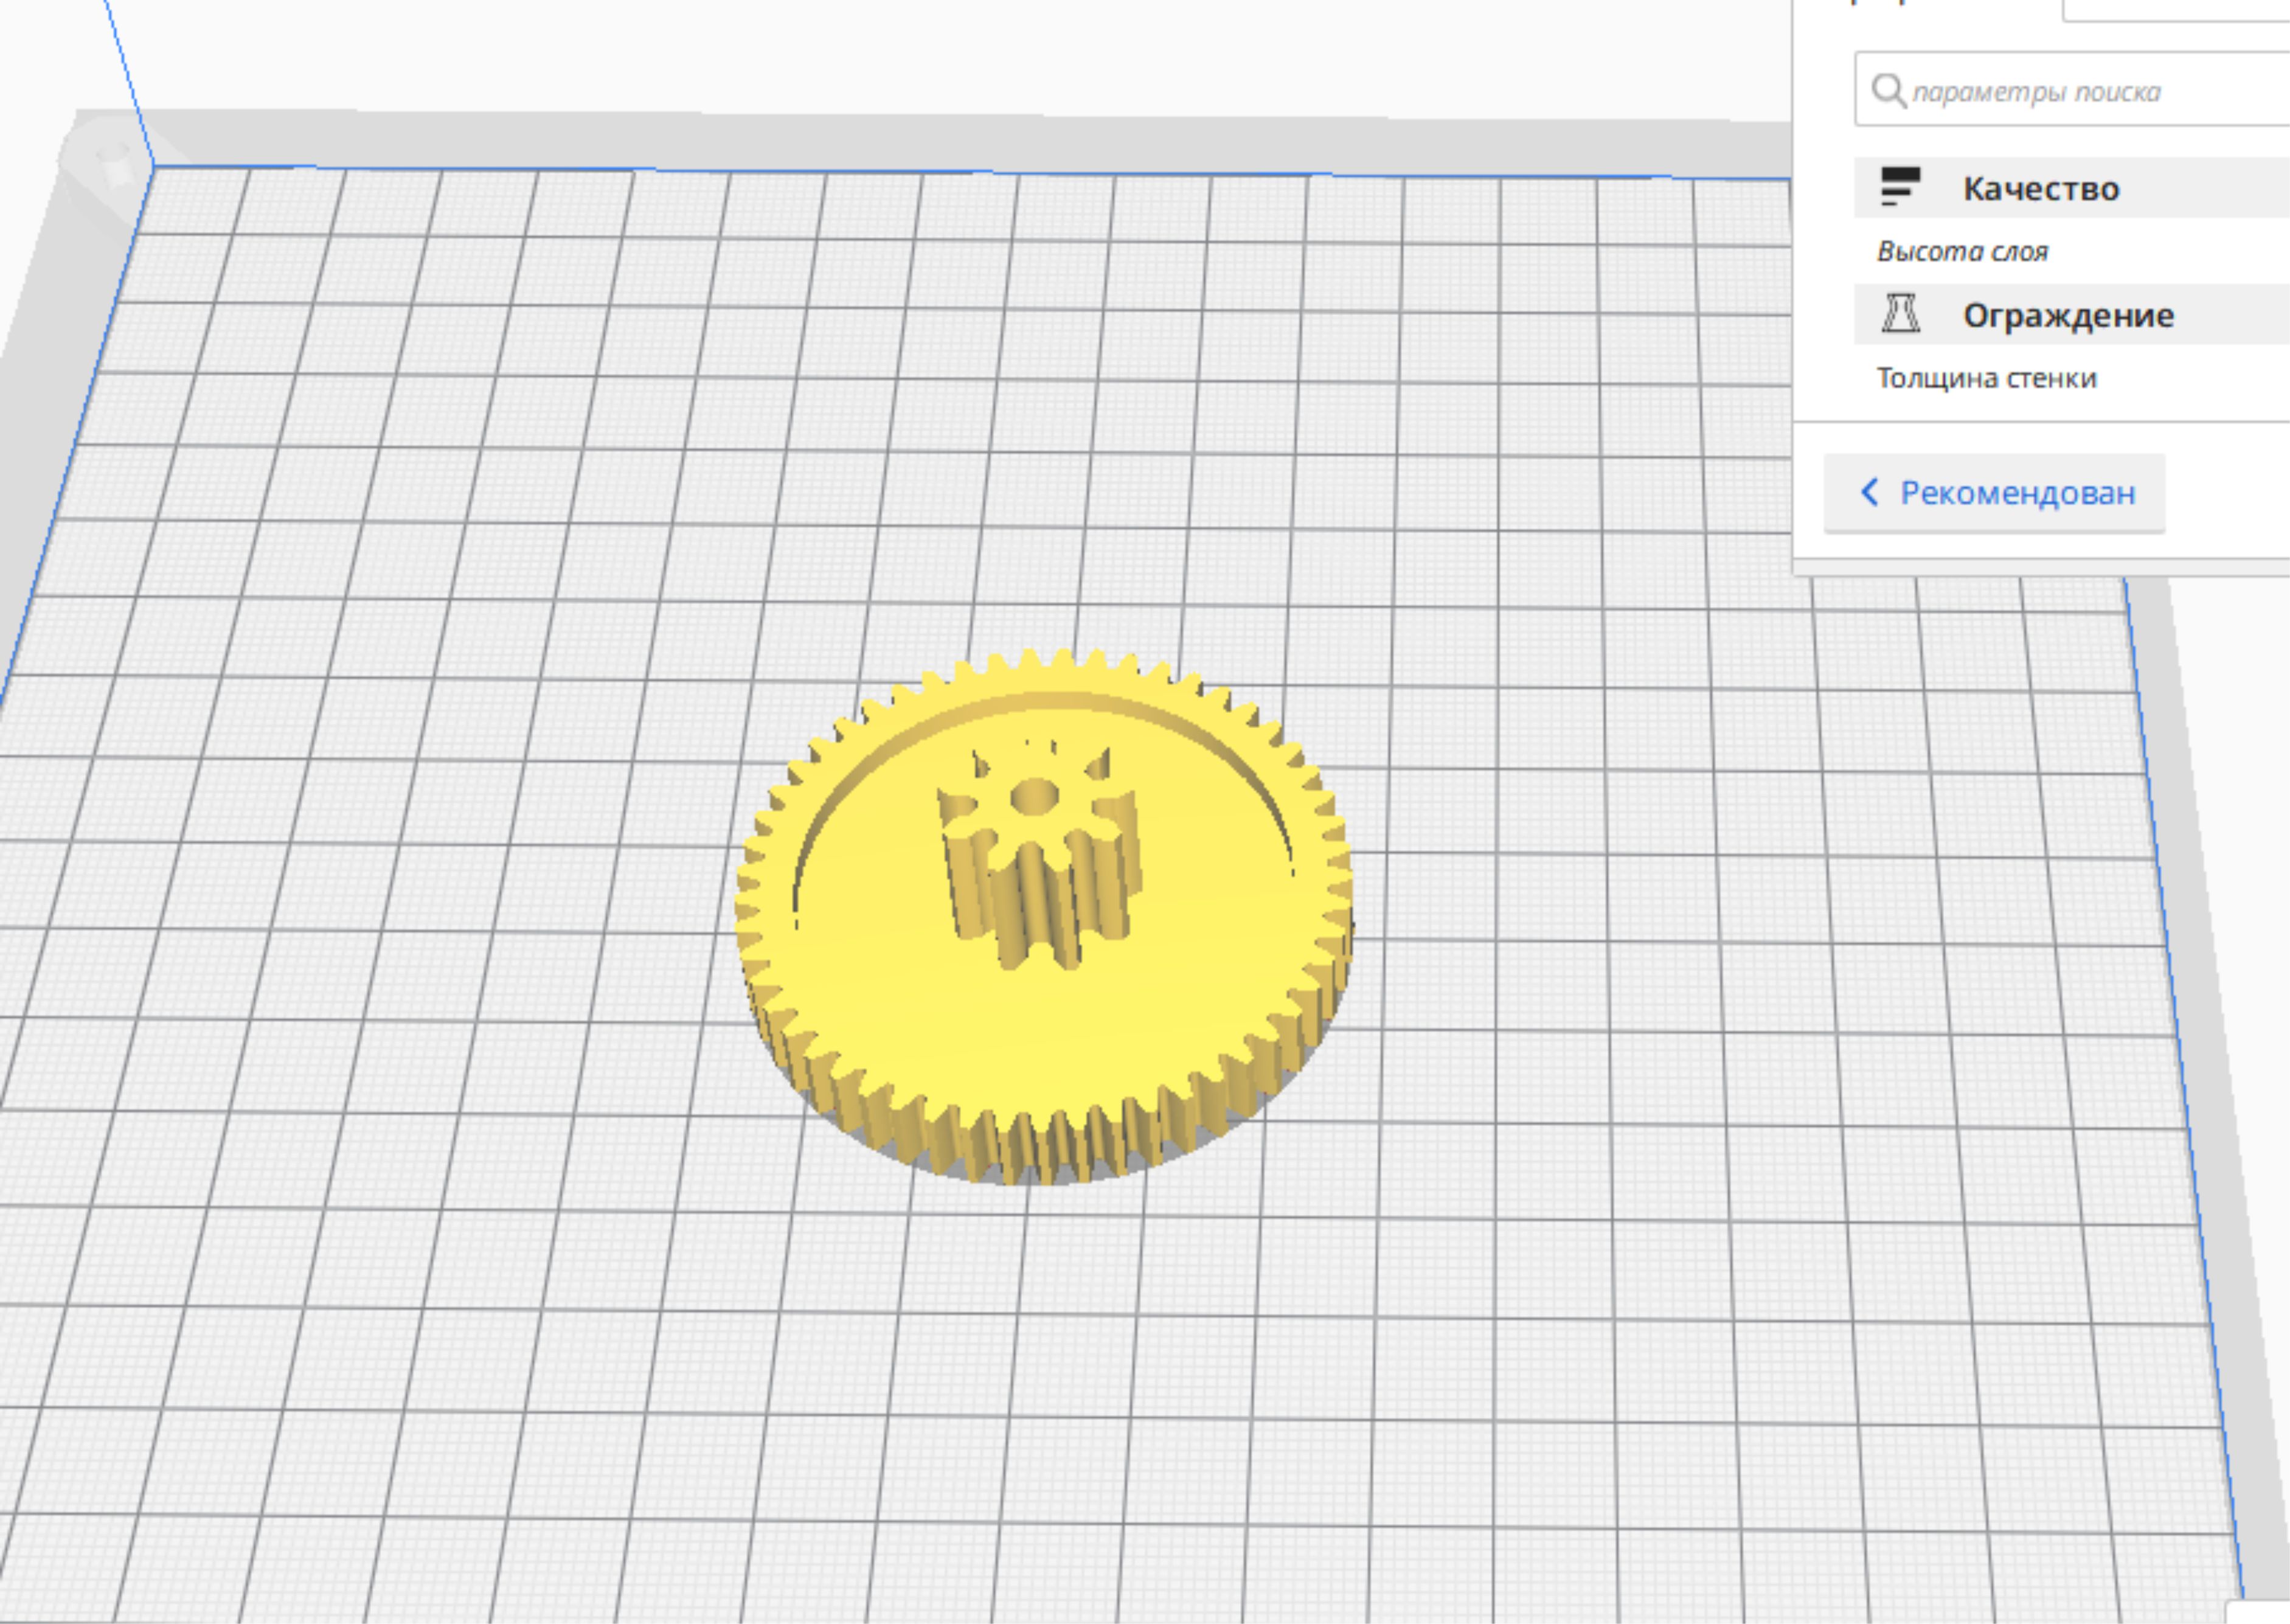Select the Высота слоя setting
Screen dimensions: 2290x1624
click(x=1962, y=251)
